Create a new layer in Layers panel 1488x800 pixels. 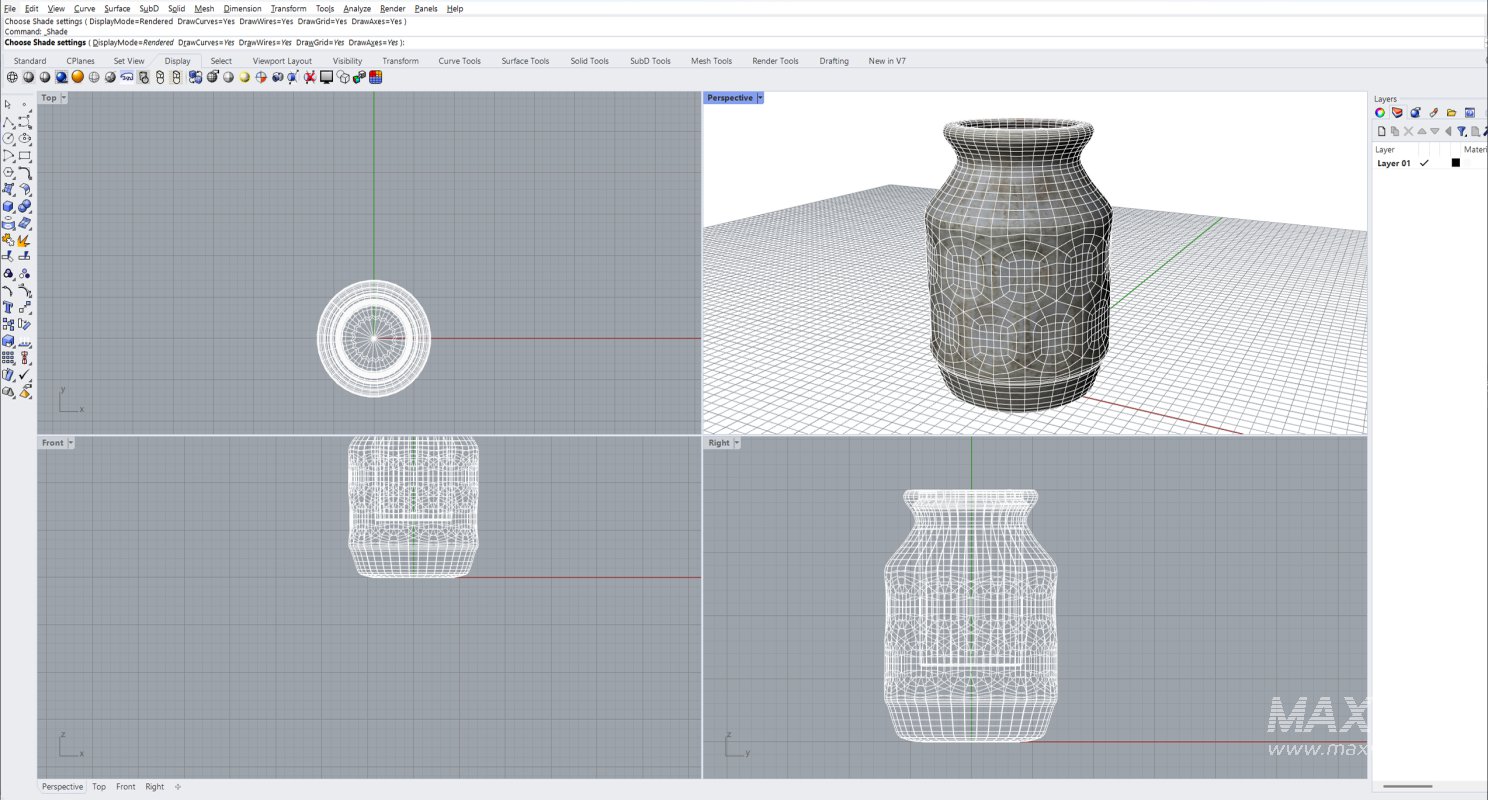1381,131
